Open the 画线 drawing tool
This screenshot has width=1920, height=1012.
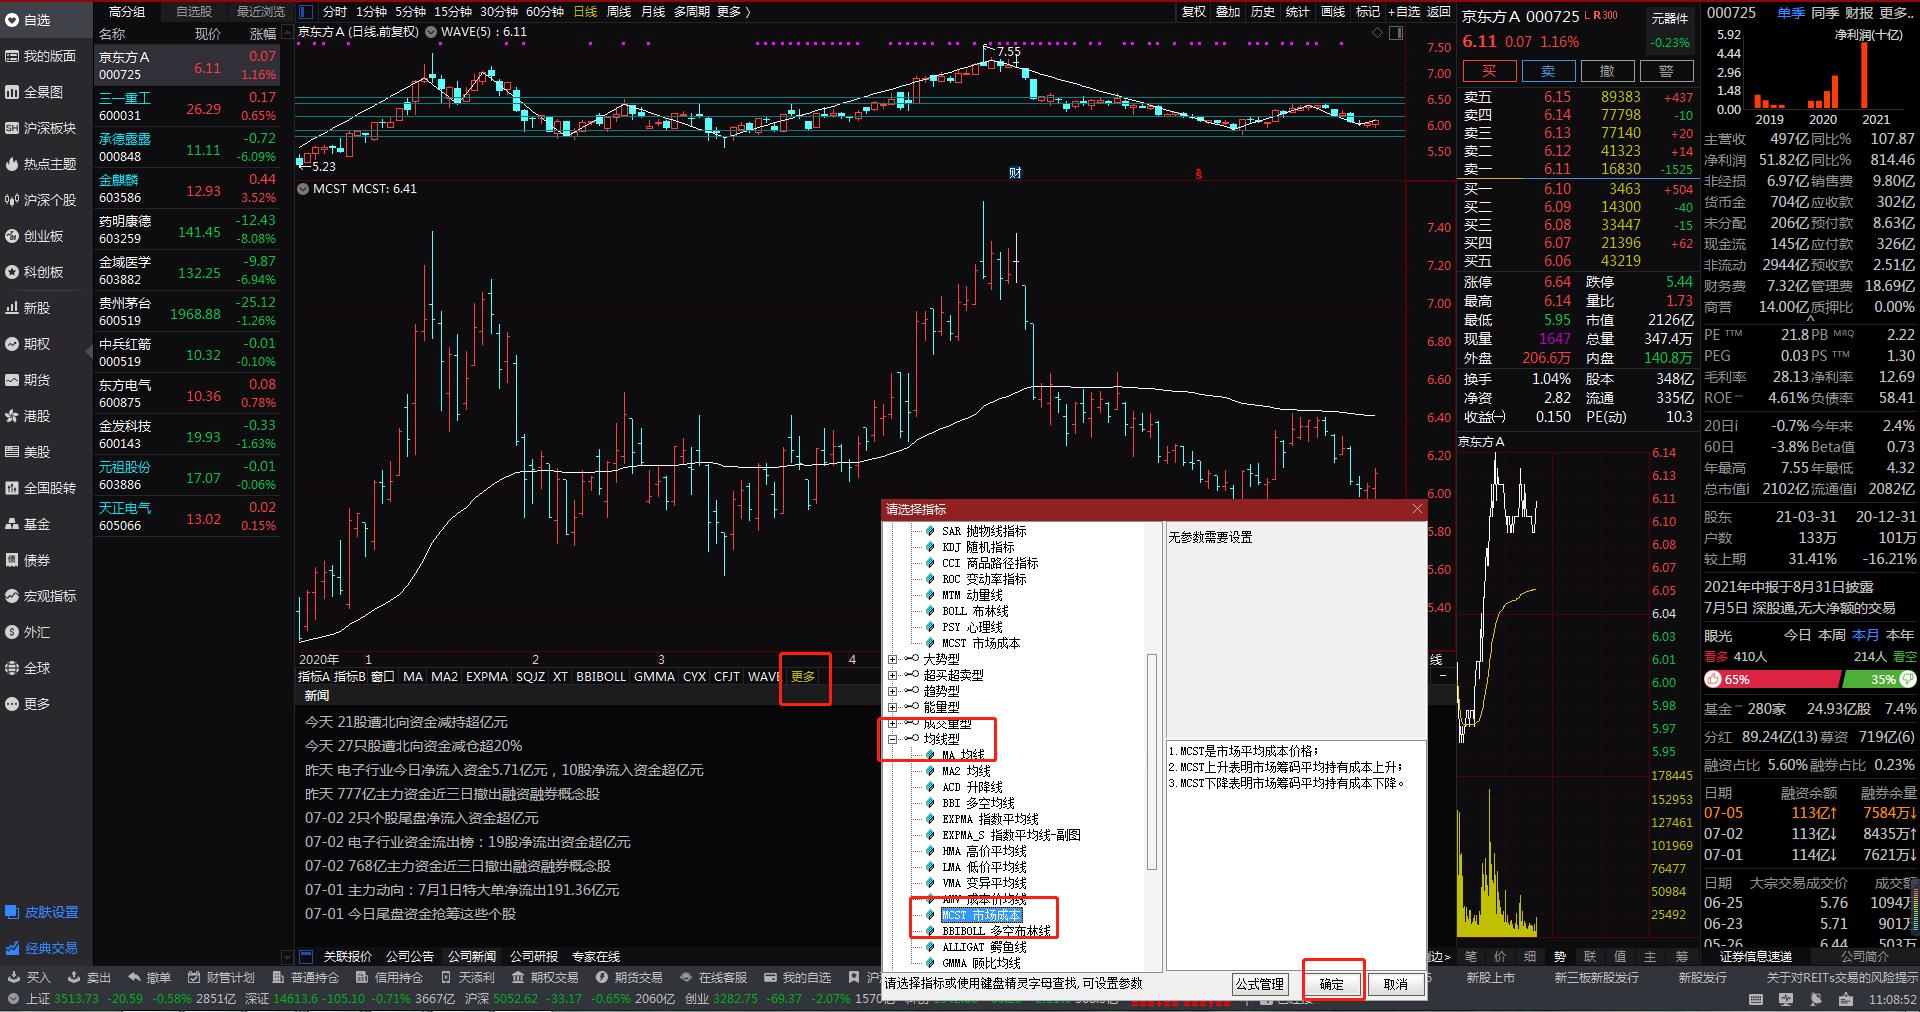pos(1332,13)
